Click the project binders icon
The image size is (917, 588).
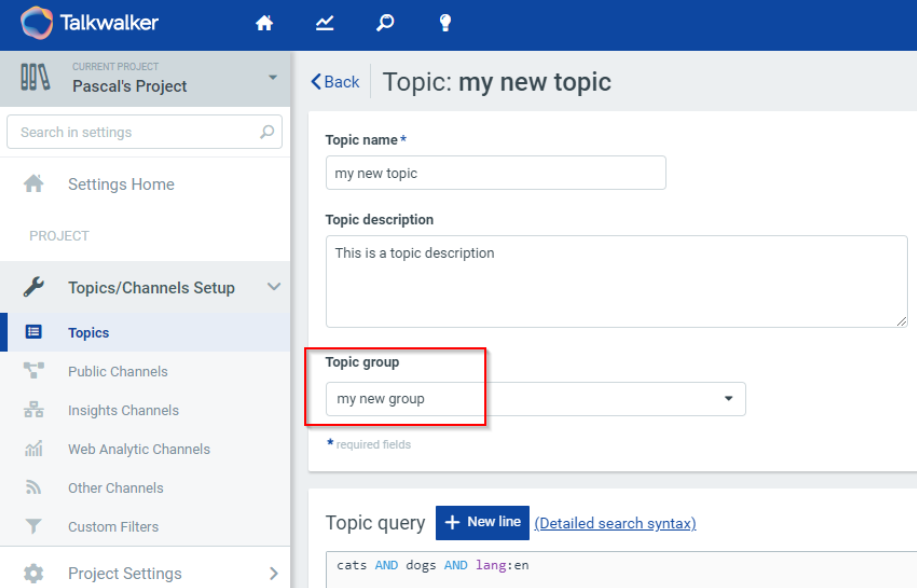tap(35, 77)
